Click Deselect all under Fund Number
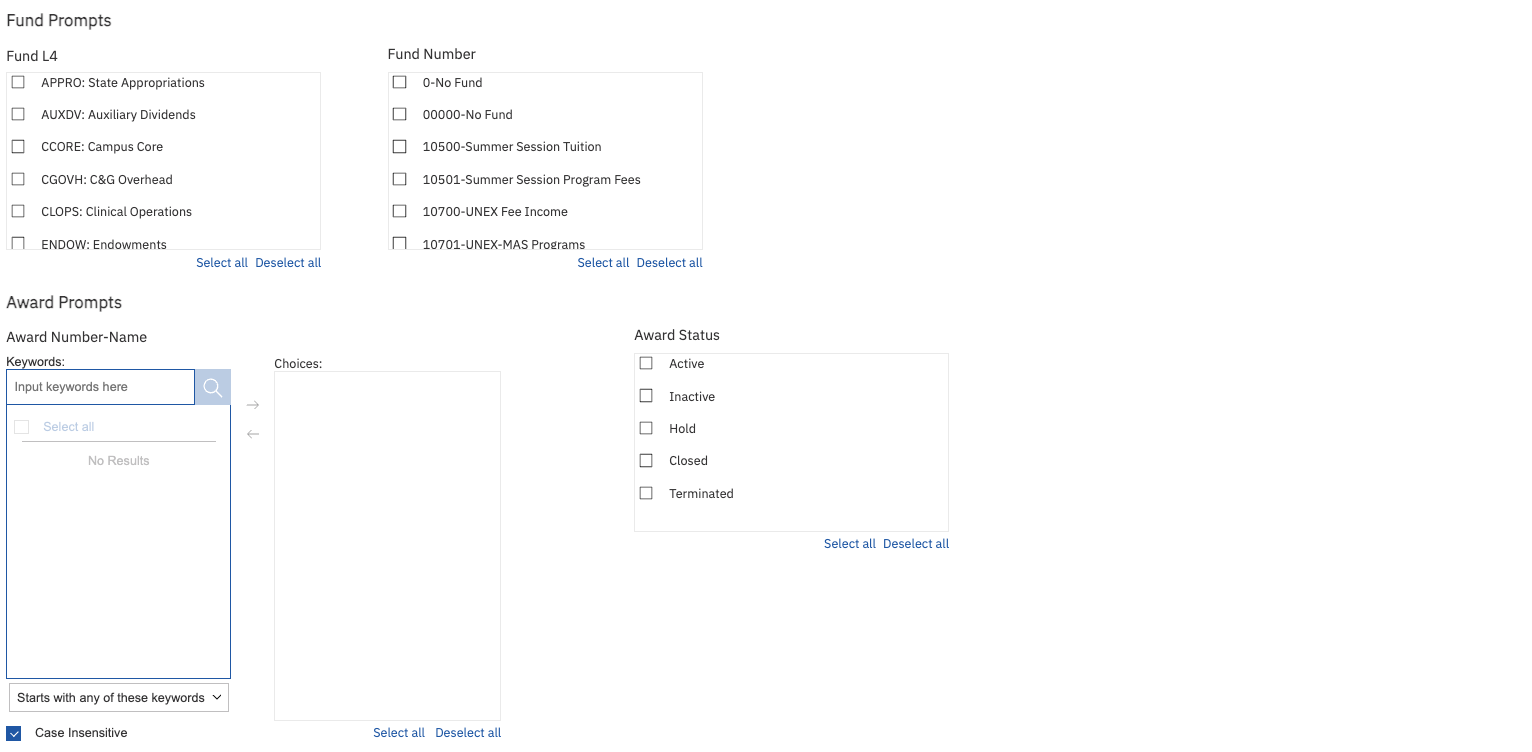Image resolution: width=1532 pixels, height=752 pixels. click(x=669, y=262)
